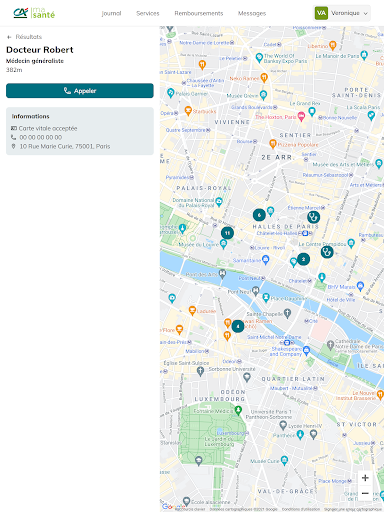Click the Appeler call button

80,91
